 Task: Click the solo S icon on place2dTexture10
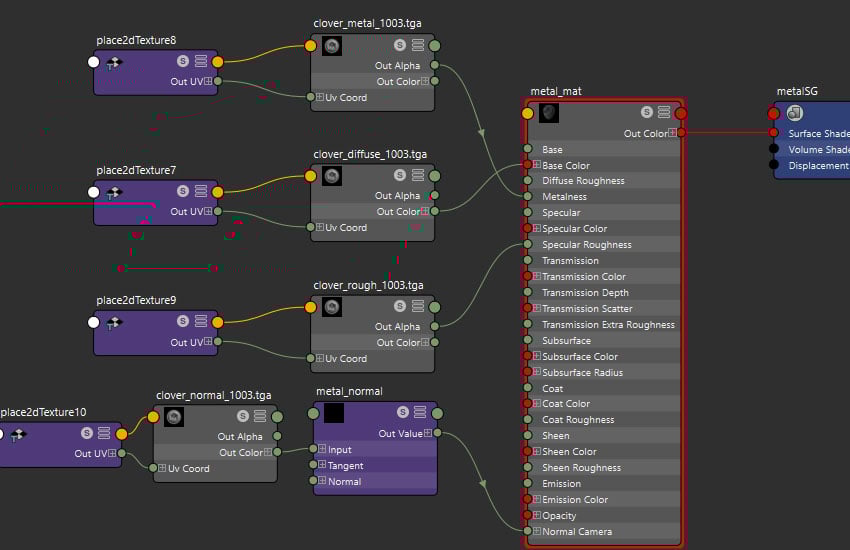coord(87,433)
